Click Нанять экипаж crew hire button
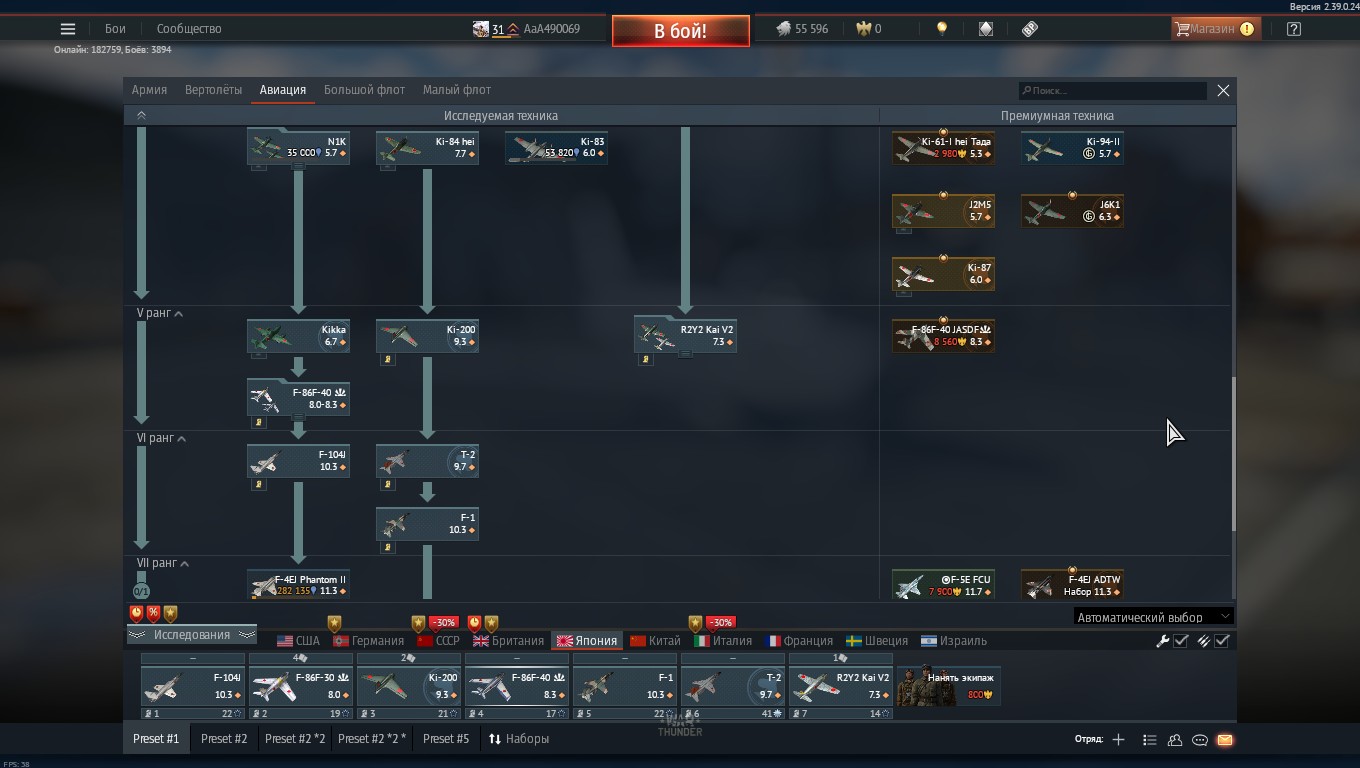Viewport: 1360px width, 768px height. 949,686
